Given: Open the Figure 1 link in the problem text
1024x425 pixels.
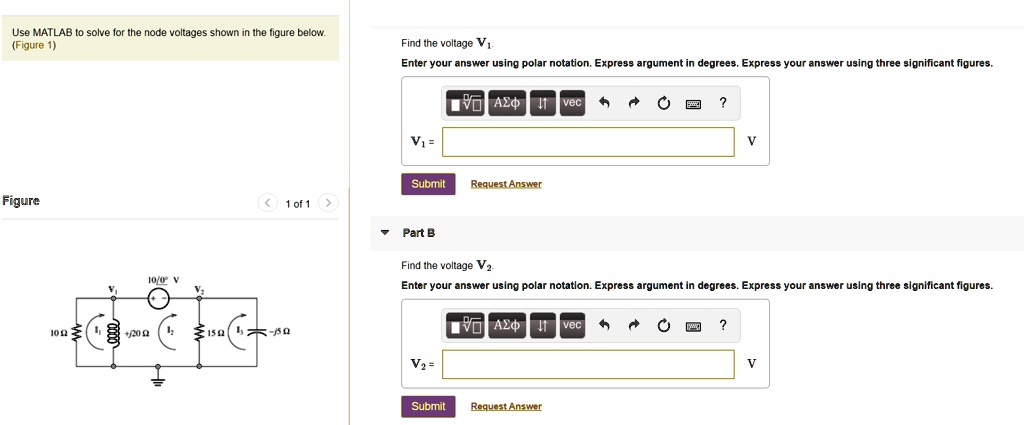Looking at the screenshot, I should [35, 46].
